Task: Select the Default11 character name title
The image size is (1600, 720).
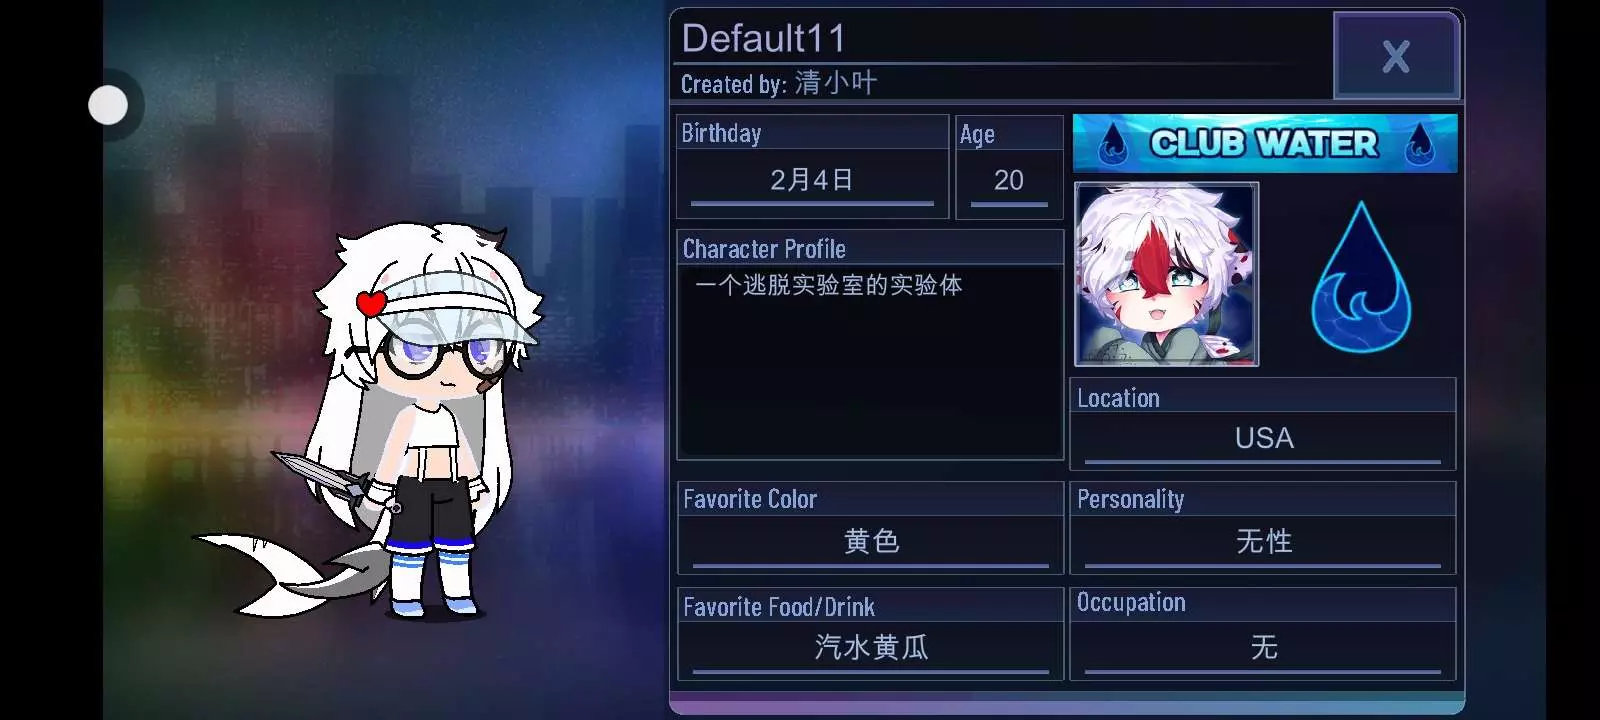Action: [x=763, y=39]
